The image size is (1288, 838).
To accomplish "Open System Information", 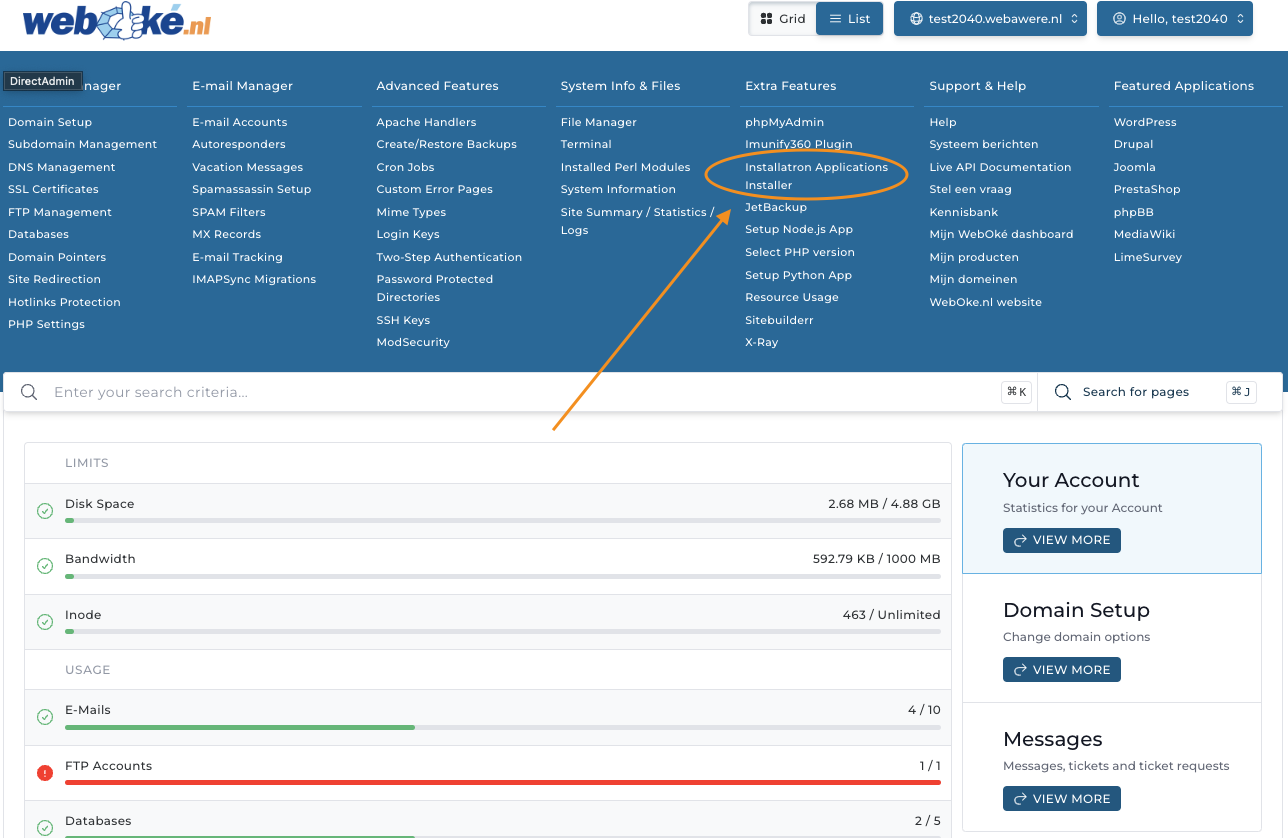I will [618, 189].
